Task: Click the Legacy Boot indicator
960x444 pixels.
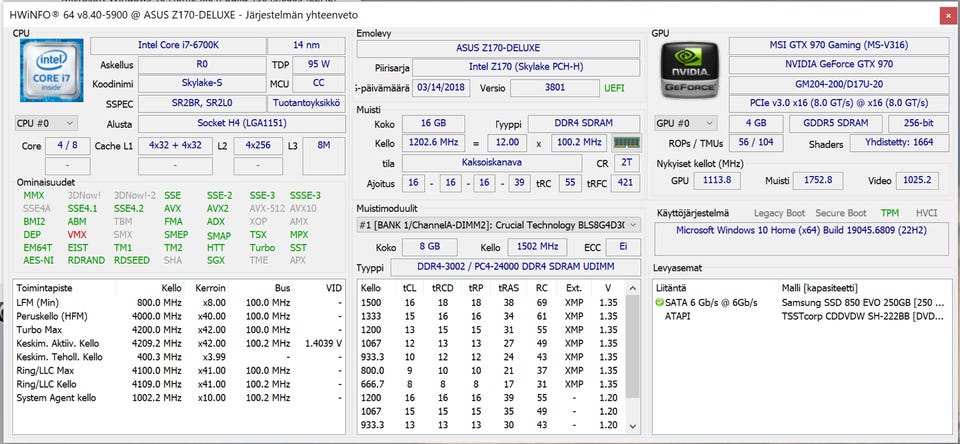Action: pos(779,213)
